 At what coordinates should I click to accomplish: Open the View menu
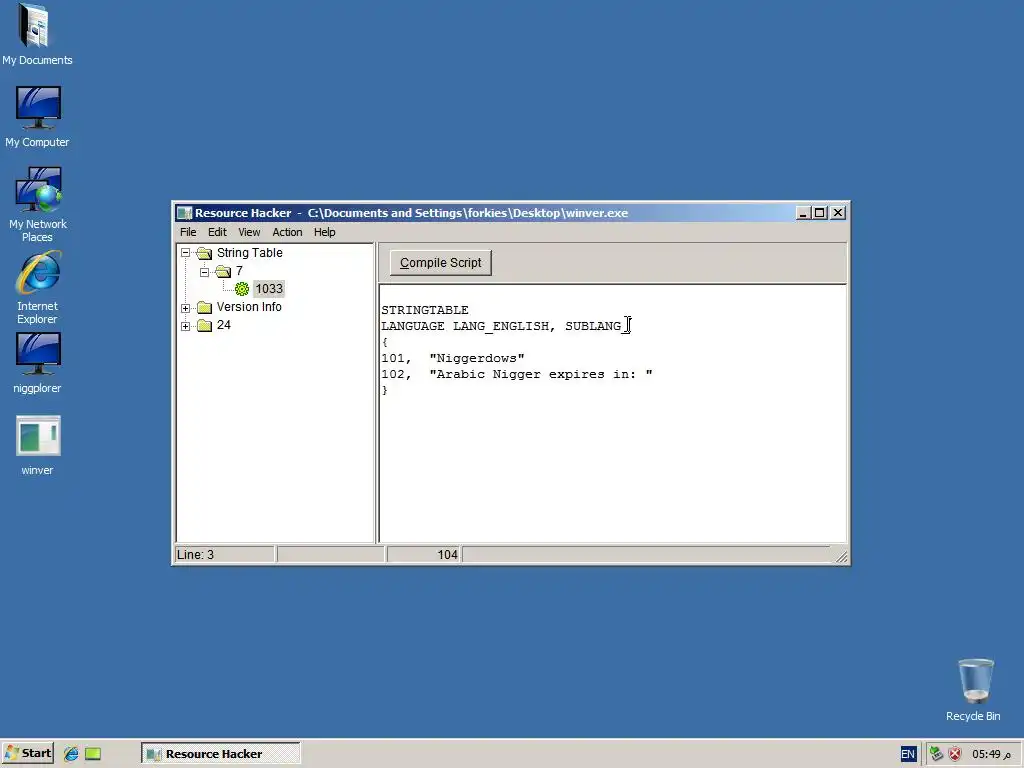coord(249,232)
